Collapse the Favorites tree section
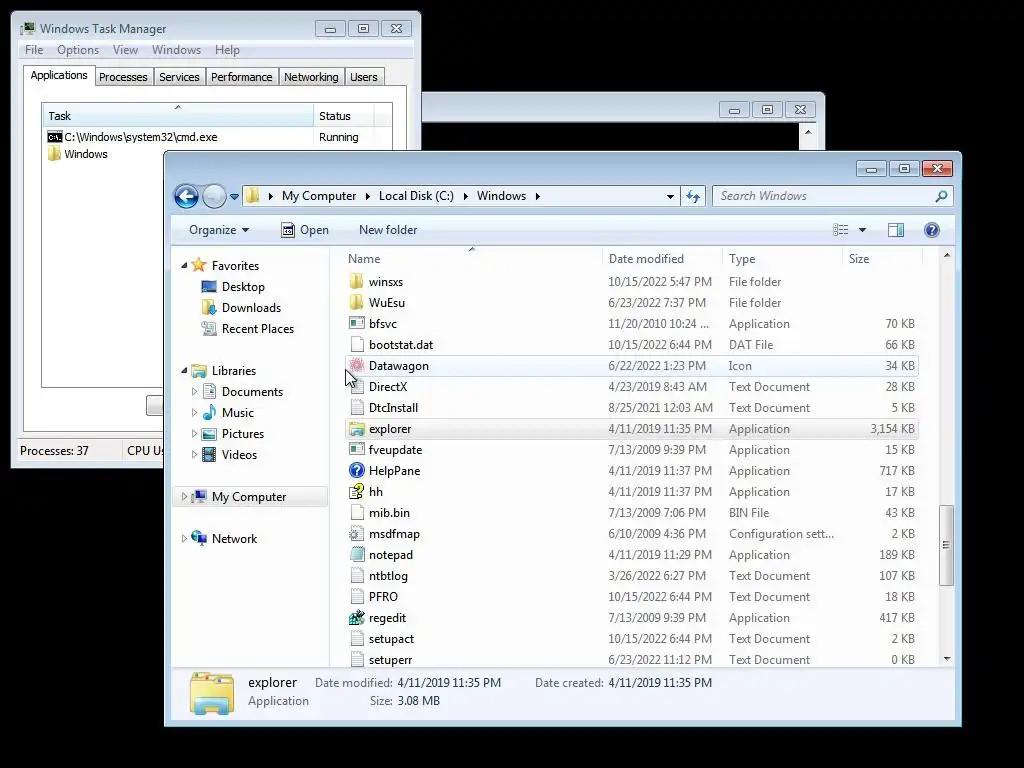 click(184, 265)
